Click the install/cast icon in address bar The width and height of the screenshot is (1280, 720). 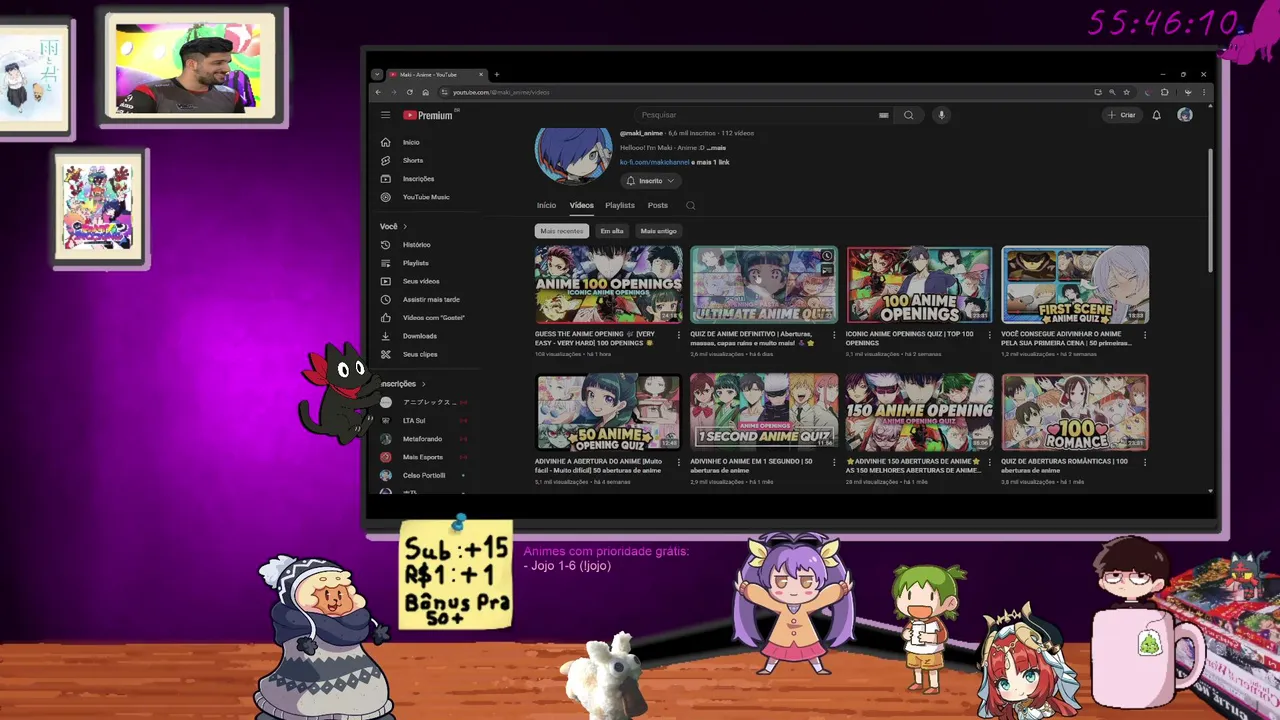pyautogui.click(x=1098, y=92)
